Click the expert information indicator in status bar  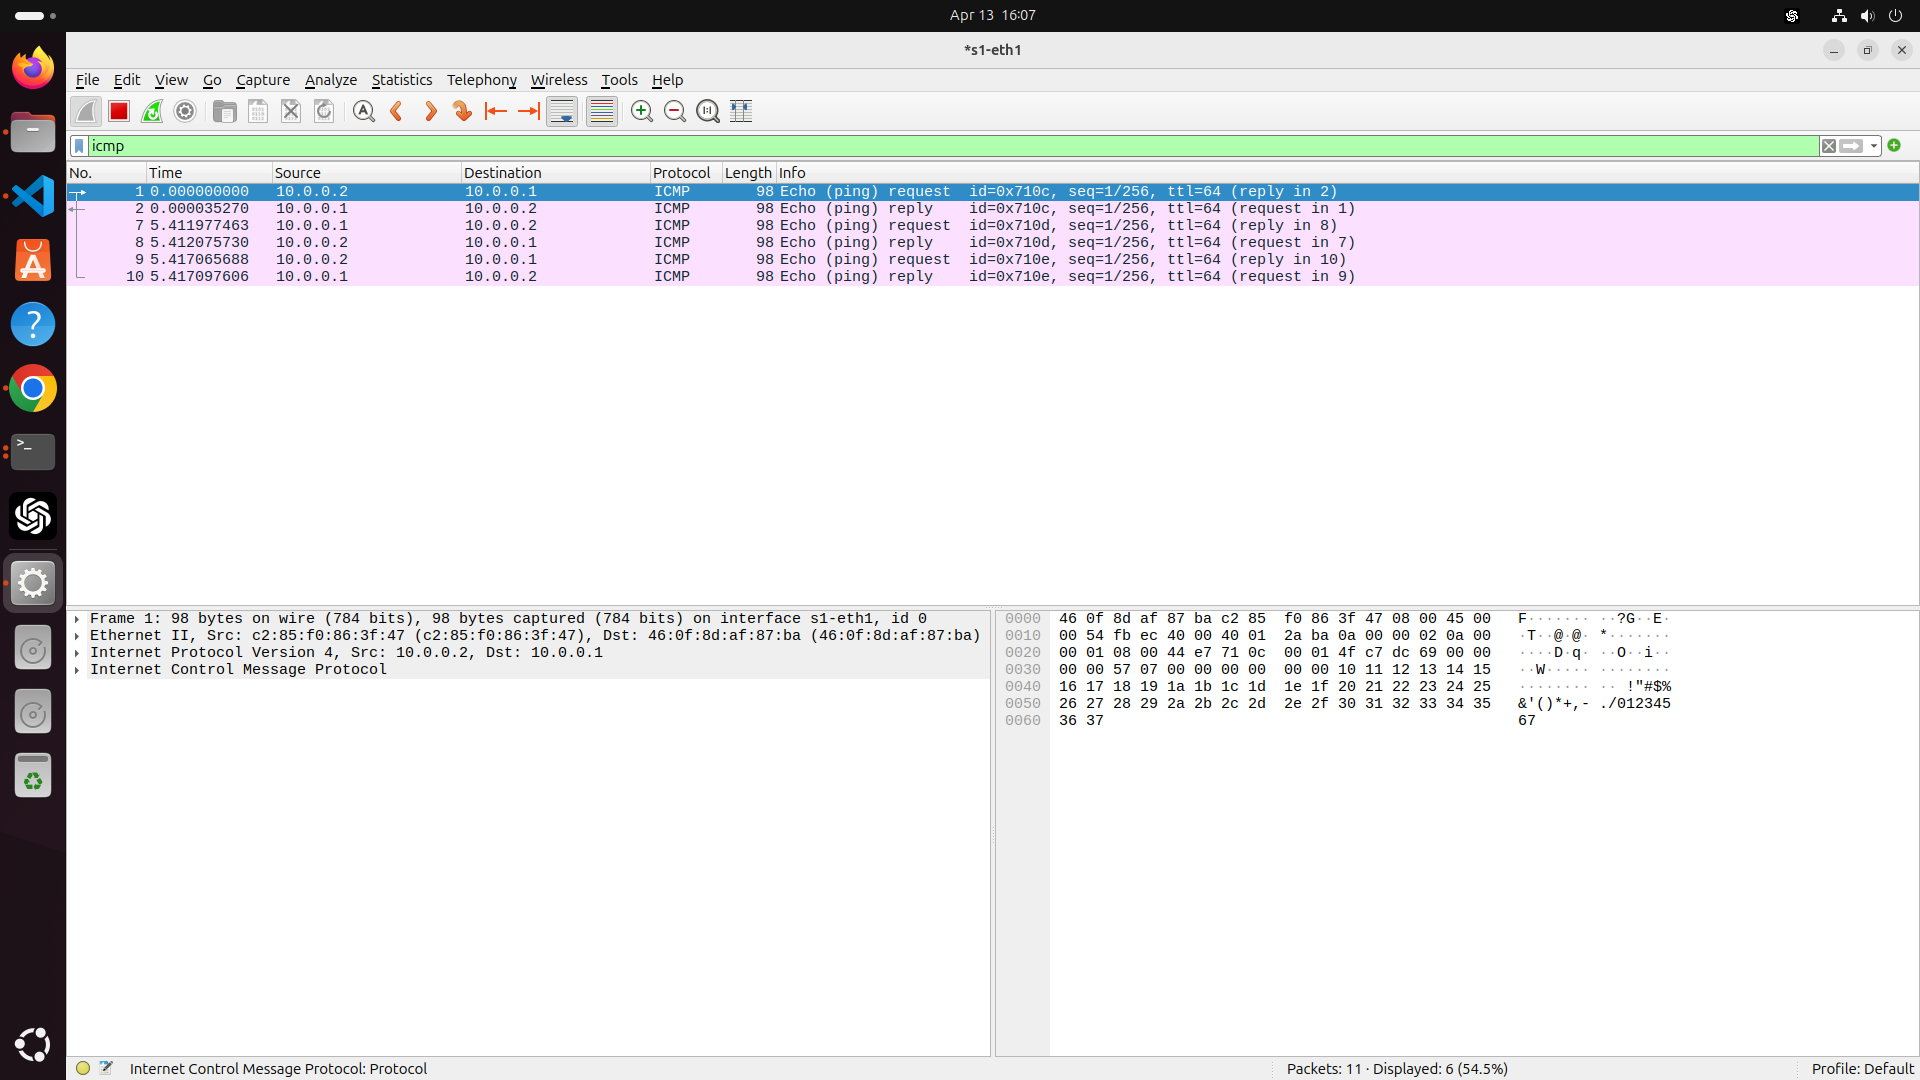(x=81, y=1067)
